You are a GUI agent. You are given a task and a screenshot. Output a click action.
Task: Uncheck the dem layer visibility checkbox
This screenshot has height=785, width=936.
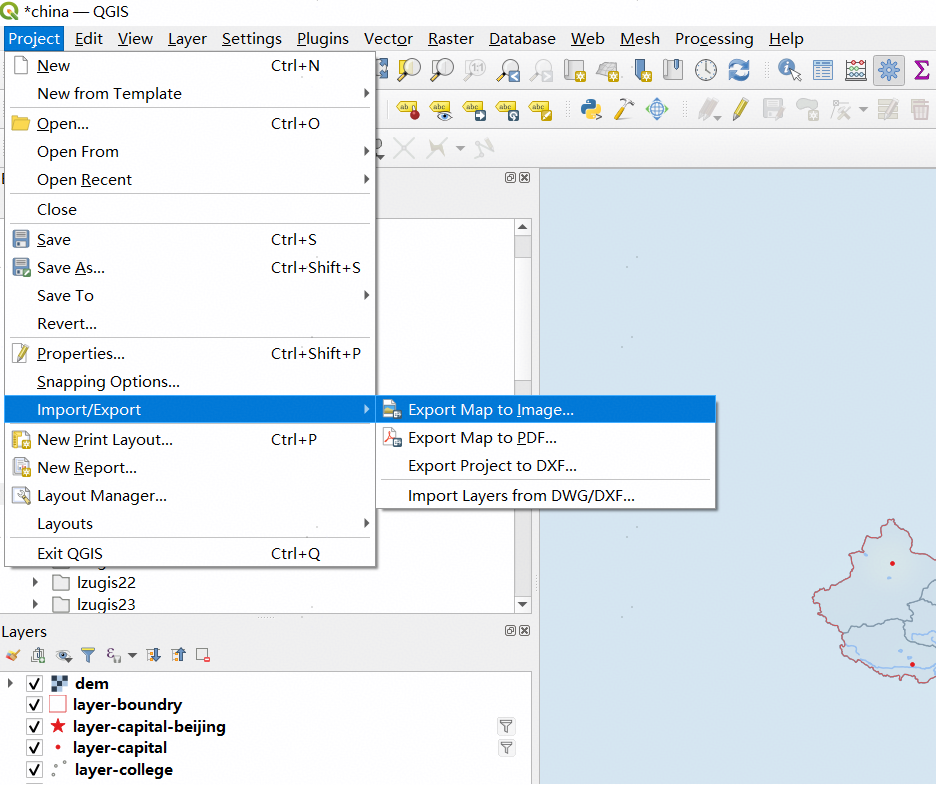point(35,684)
